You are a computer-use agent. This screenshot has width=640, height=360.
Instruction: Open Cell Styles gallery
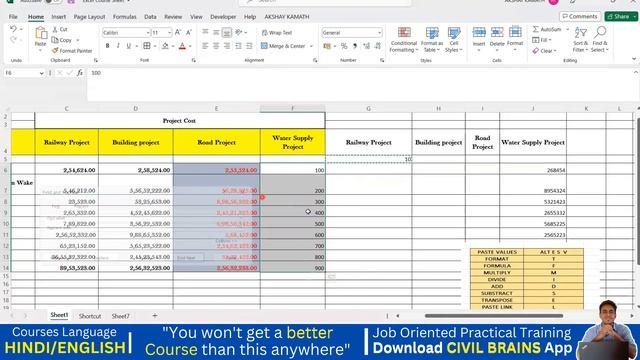[x=453, y=40]
